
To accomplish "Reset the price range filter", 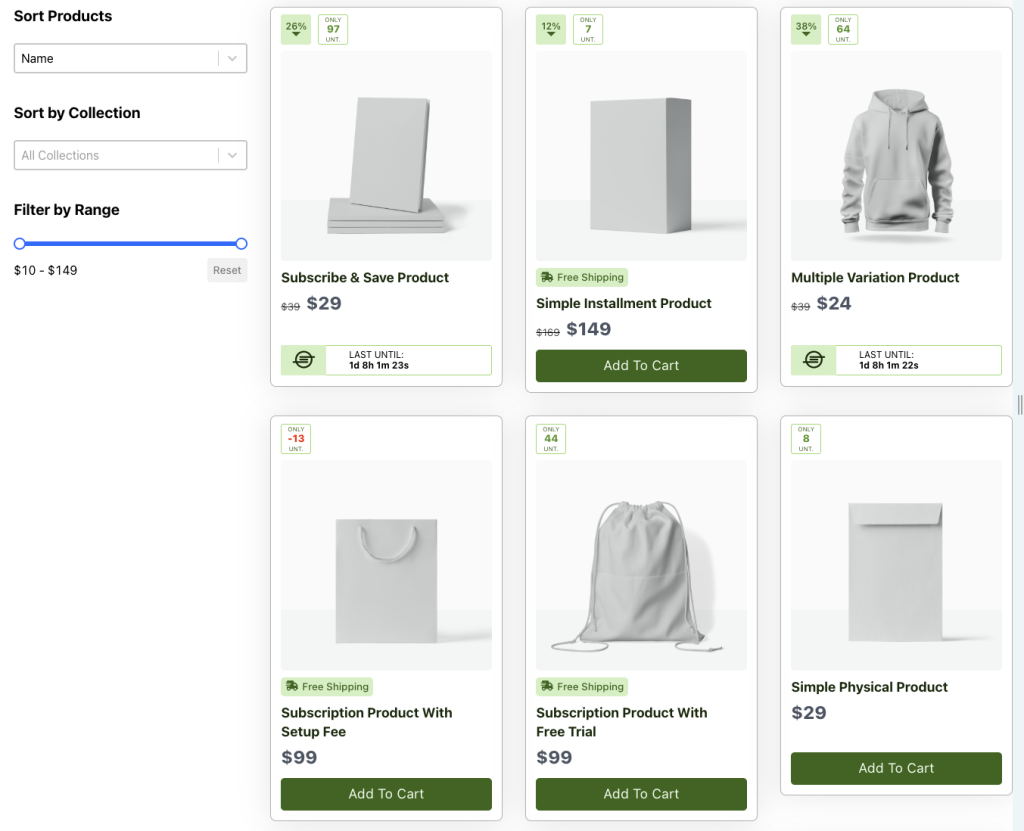I will pyautogui.click(x=227, y=270).
